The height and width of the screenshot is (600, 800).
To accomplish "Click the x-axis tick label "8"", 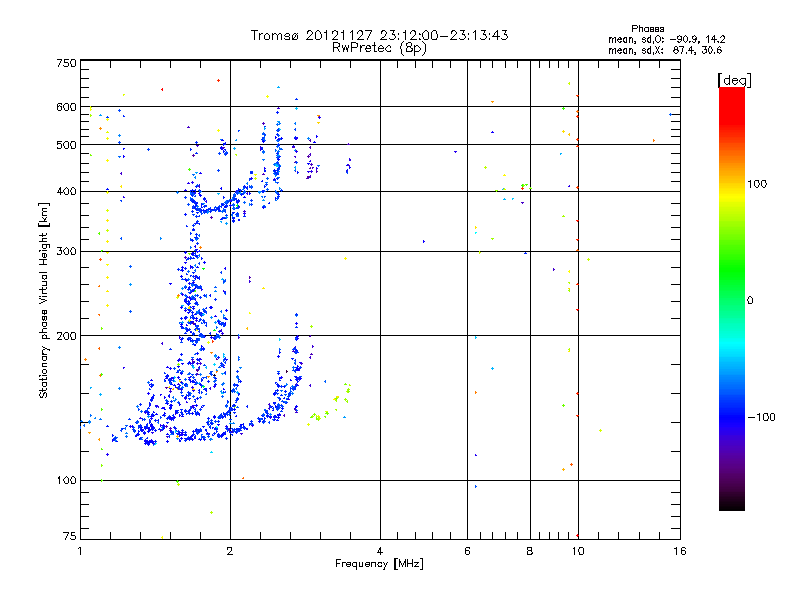I will point(530,551).
